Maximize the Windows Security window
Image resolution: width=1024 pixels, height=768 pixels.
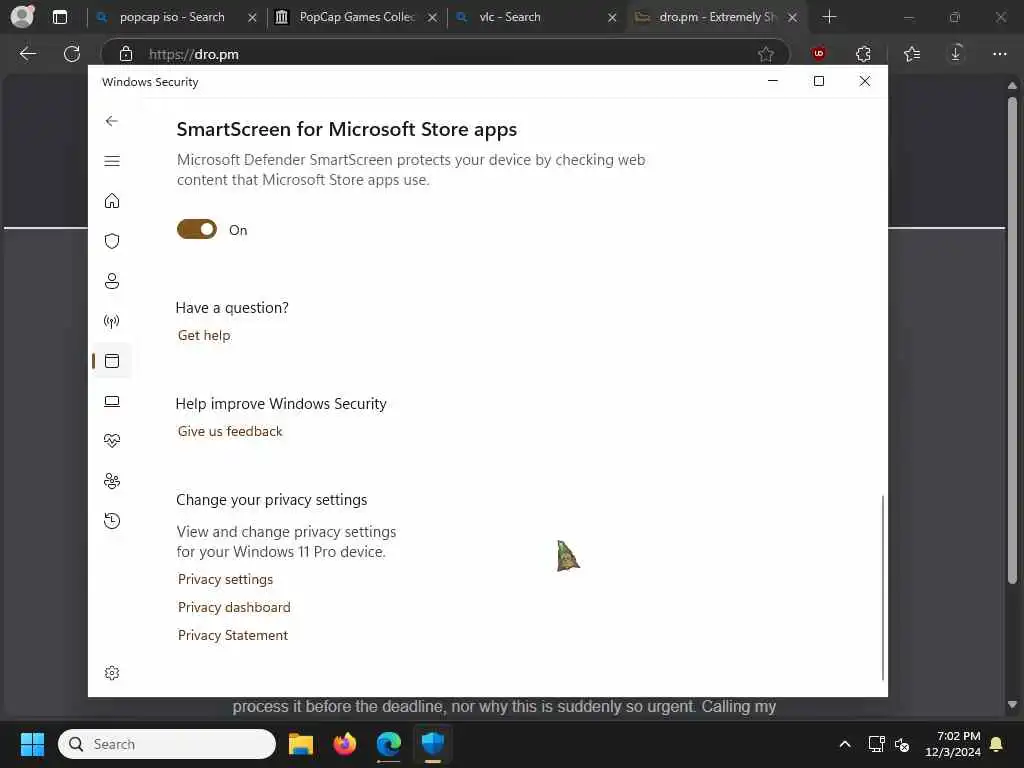click(818, 81)
